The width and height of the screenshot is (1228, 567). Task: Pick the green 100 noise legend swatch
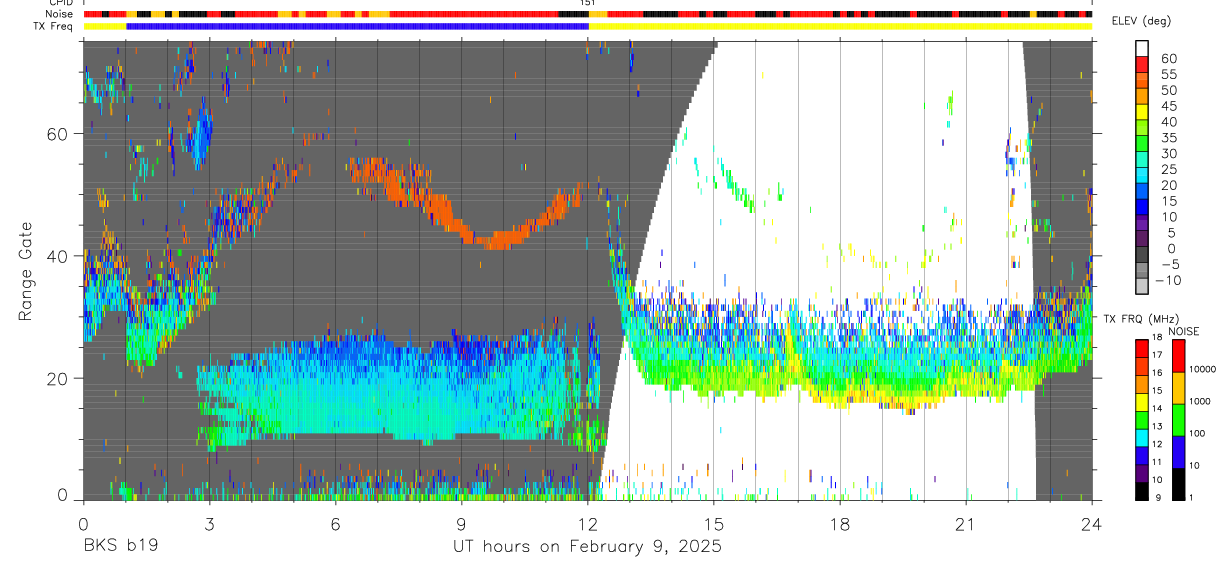click(x=1179, y=420)
